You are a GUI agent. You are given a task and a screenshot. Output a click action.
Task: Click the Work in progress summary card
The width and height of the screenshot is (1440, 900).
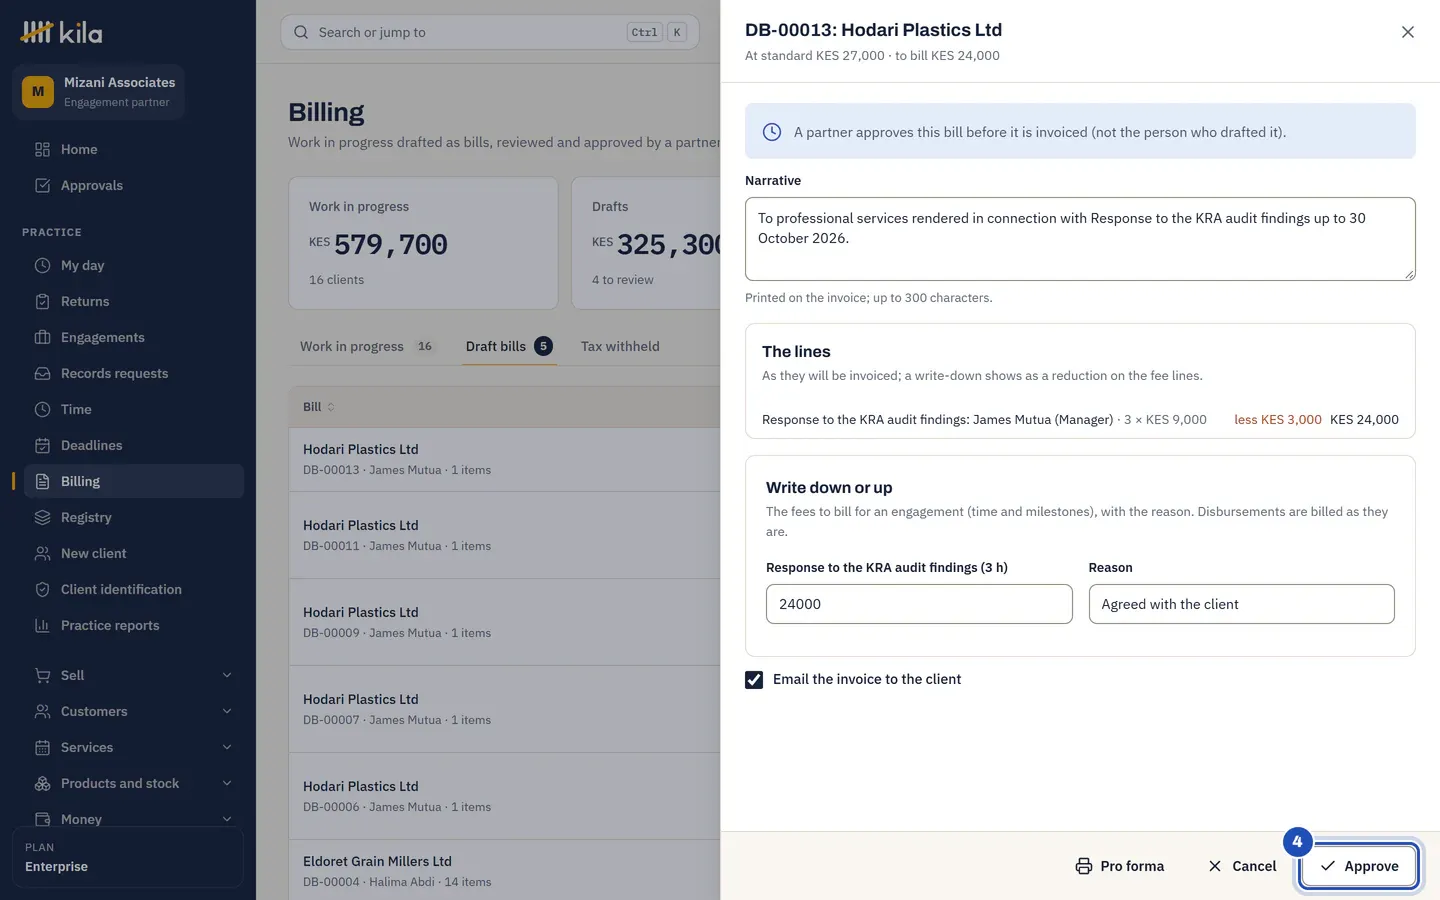click(x=423, y=243)
